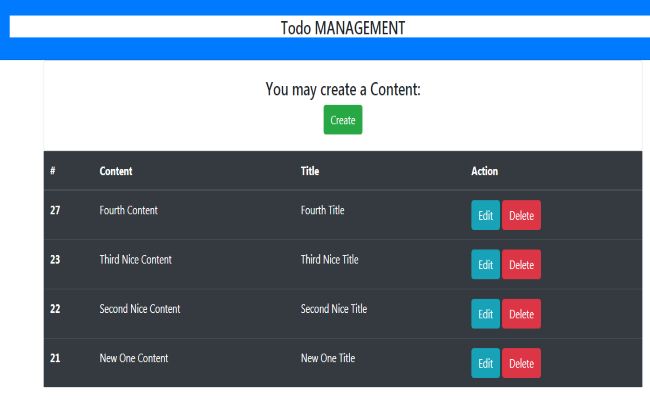This screenshot has height=403, width=650.
Task: Select the # column header
Action: 53,171
